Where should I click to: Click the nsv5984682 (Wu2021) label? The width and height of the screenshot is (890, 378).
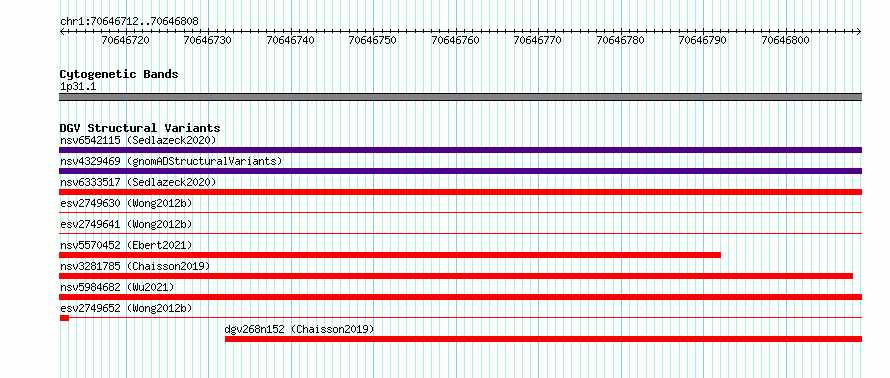117,287
